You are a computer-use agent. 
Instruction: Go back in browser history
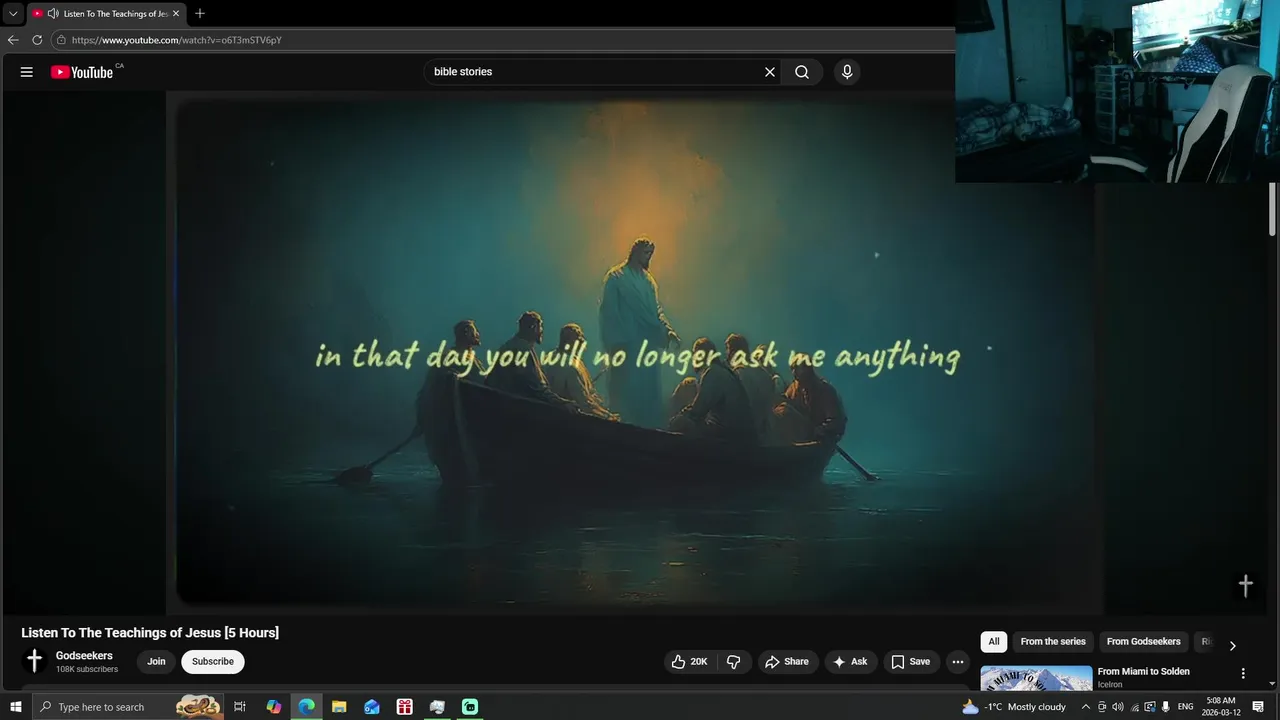(13, 40)
